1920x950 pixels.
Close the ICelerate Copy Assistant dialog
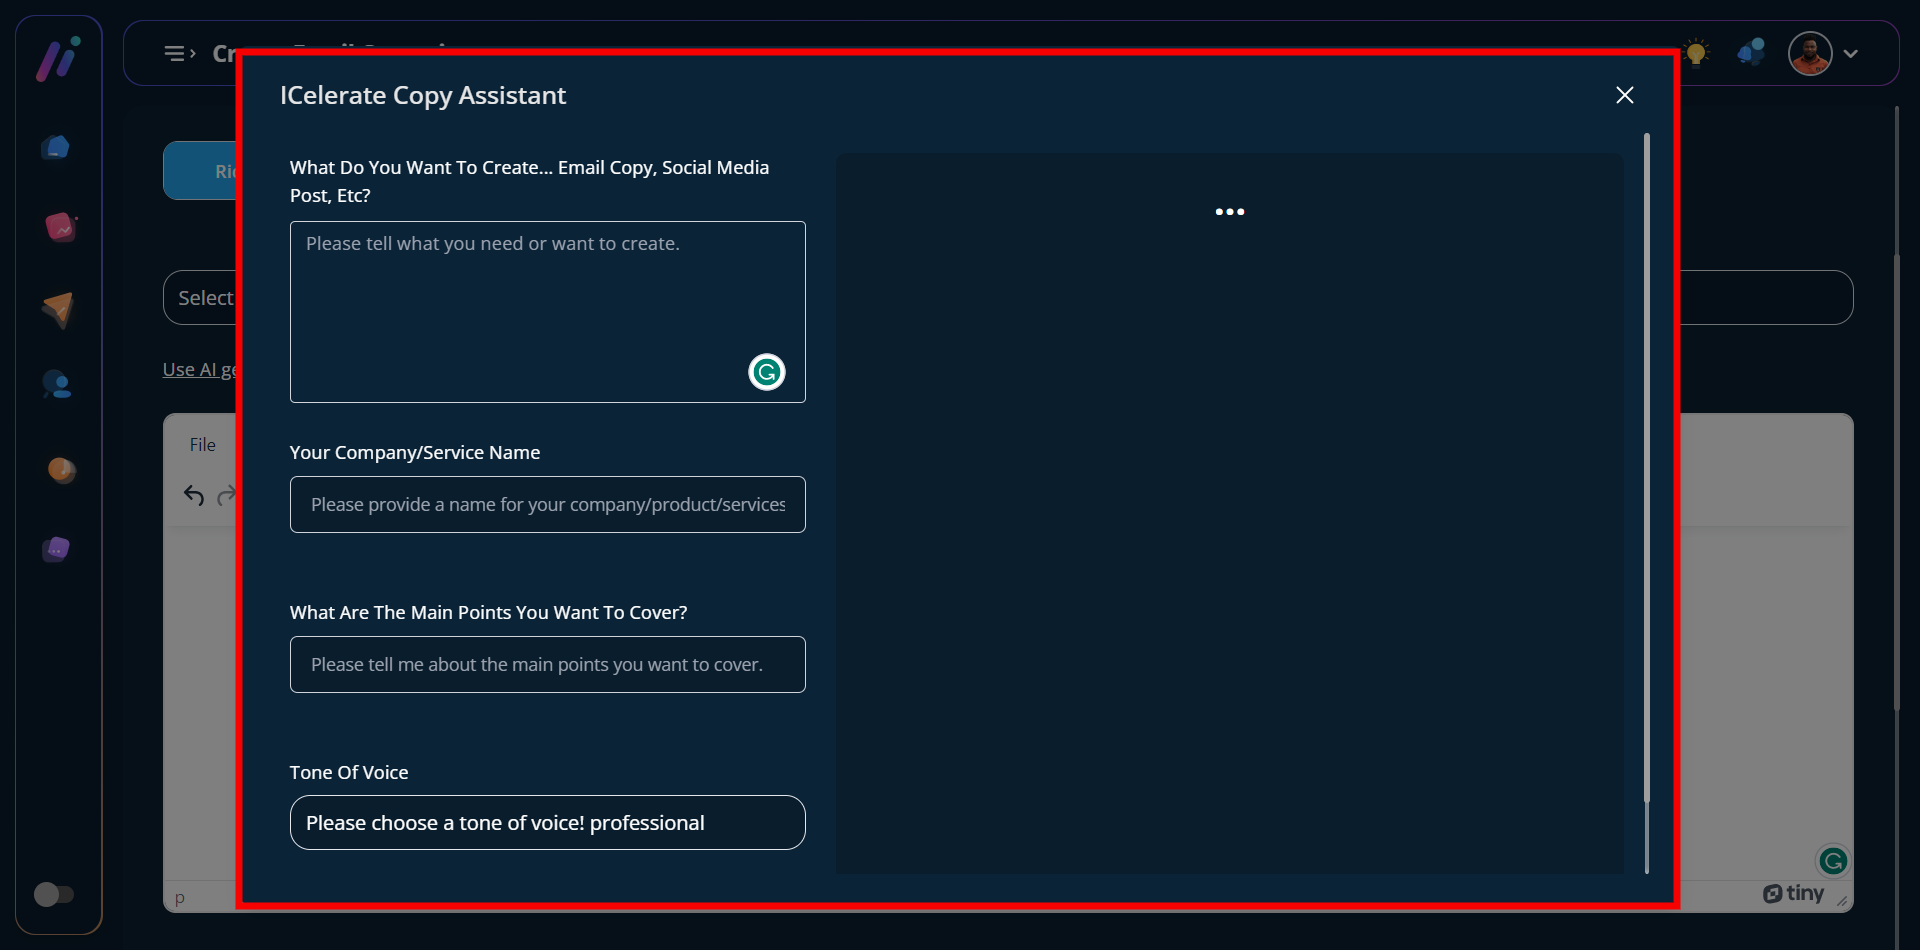[x=1624, y=95]
